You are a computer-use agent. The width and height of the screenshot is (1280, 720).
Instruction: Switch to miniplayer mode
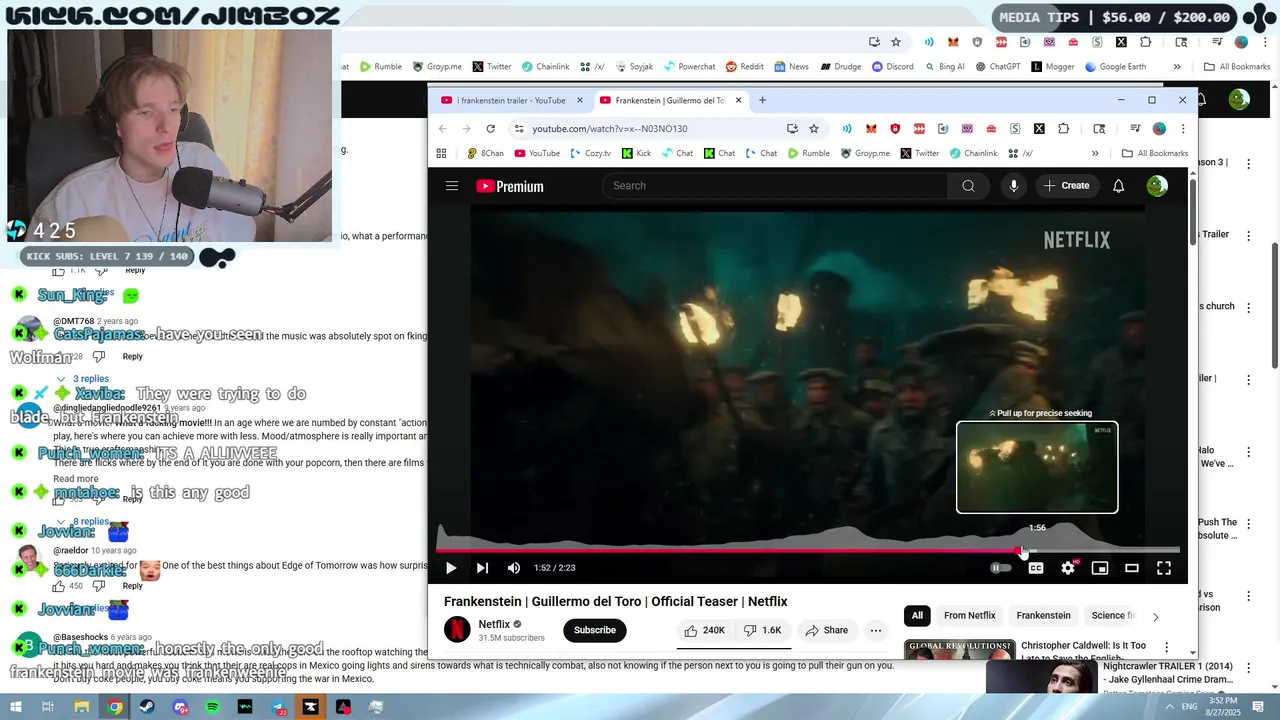[1100, 568]
